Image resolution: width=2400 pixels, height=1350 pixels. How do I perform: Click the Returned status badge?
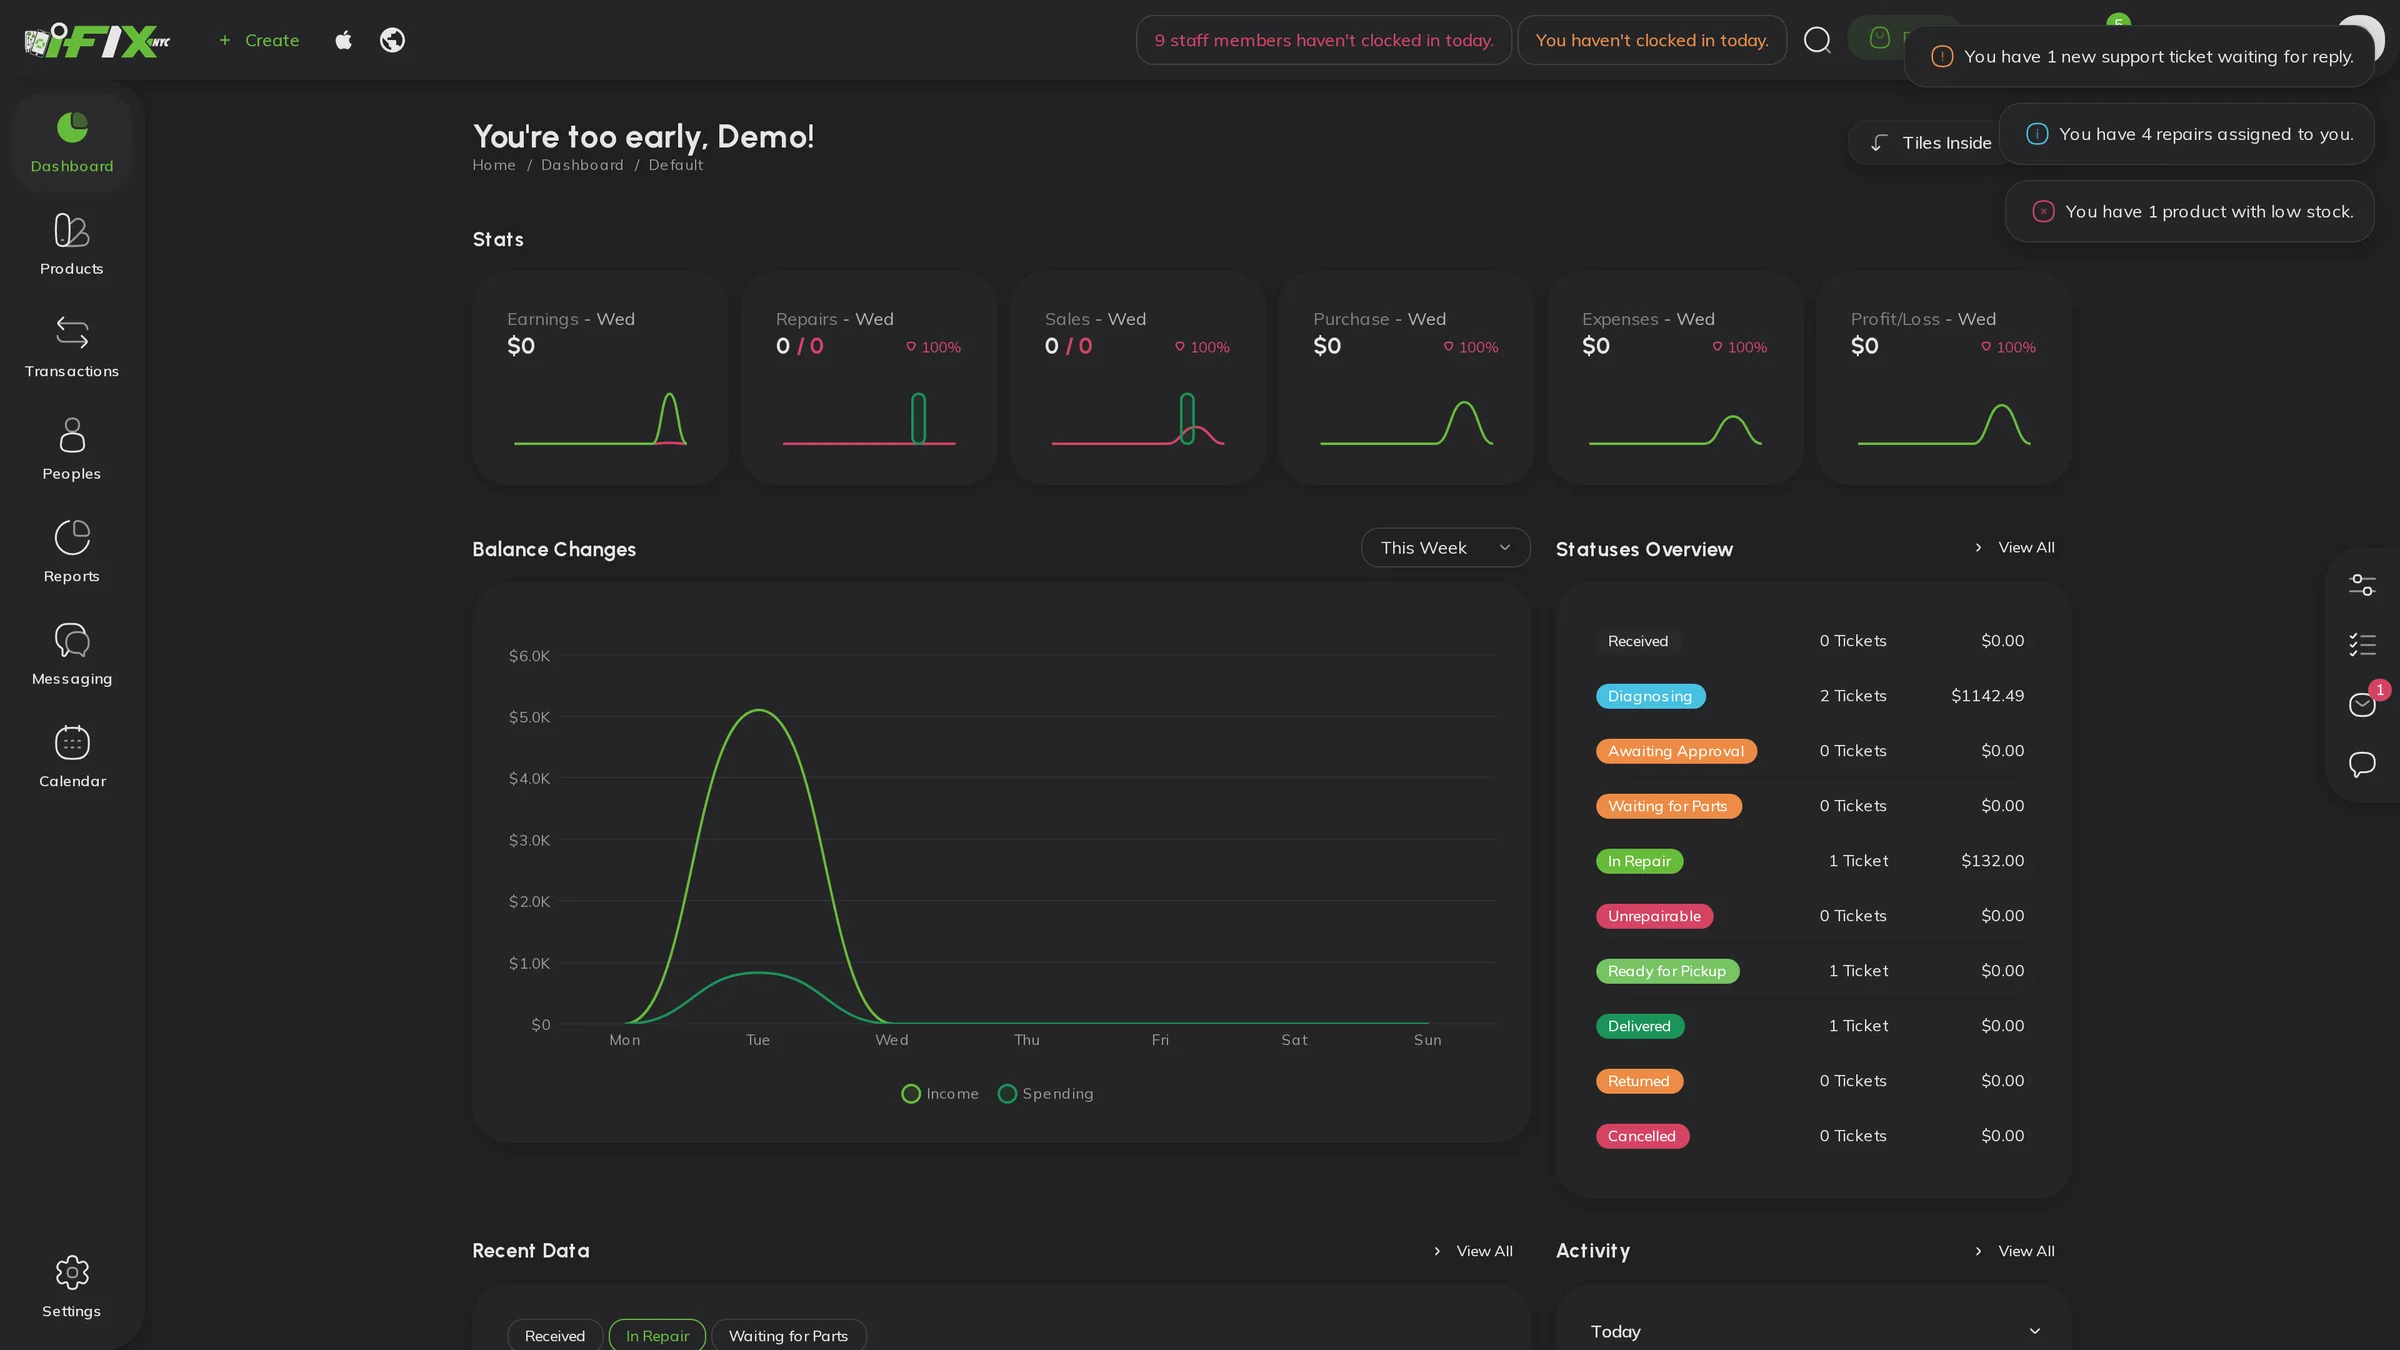pos(1639,1082)
